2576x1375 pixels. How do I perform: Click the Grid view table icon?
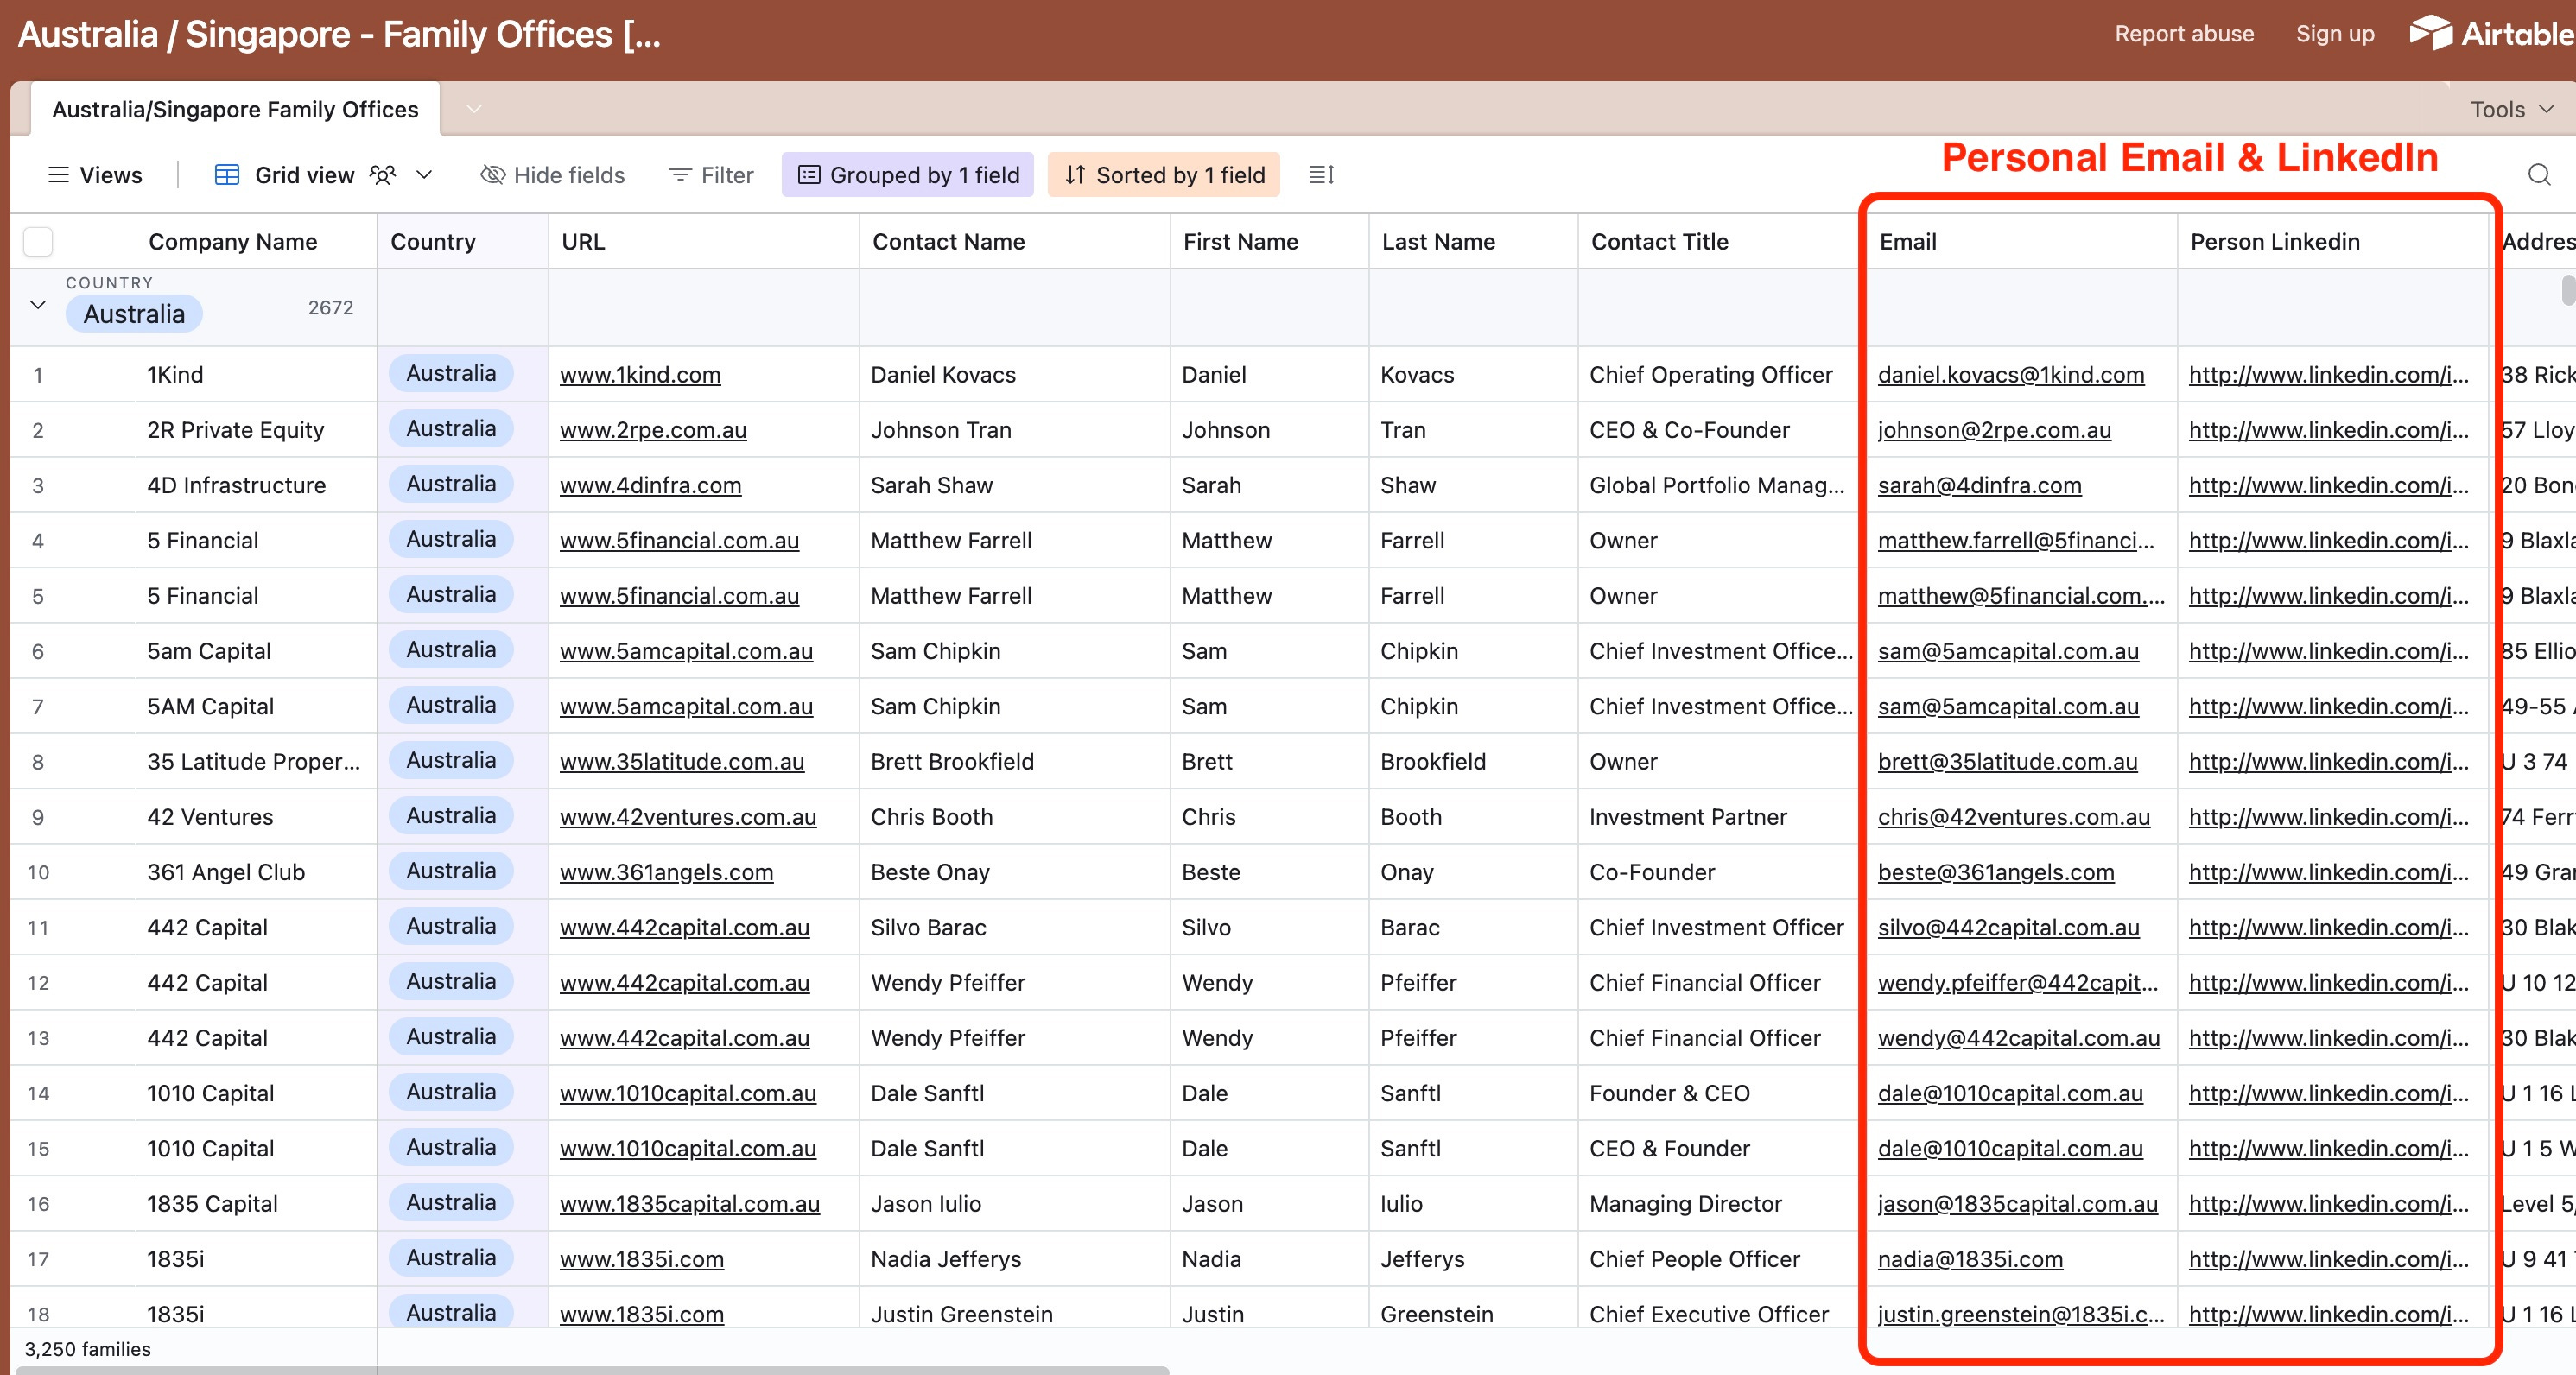click(227, 175)
